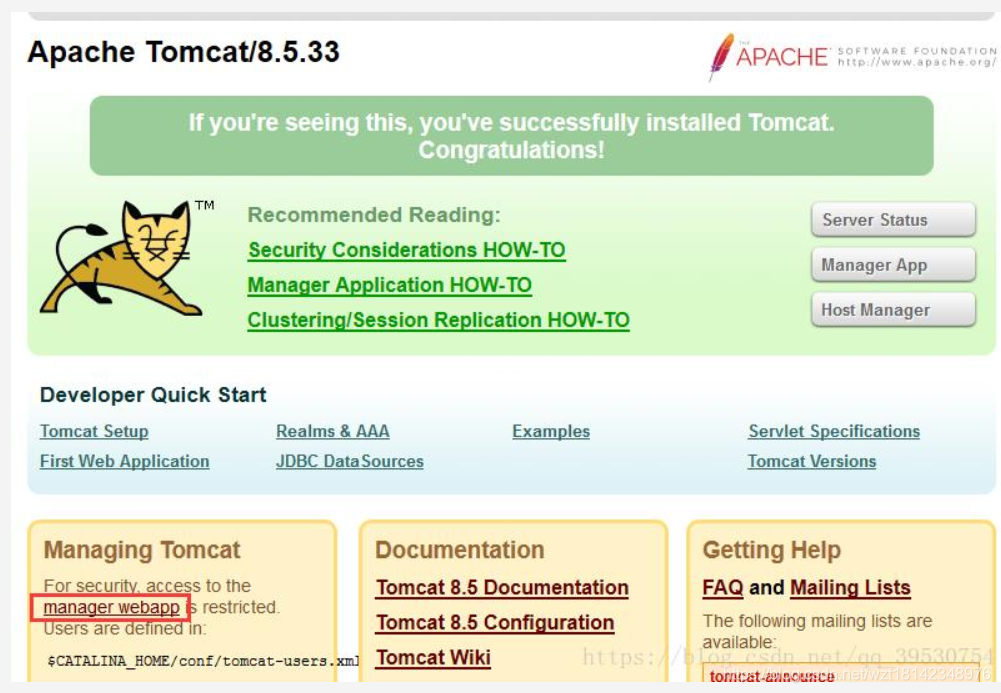Open Tomcat 8.5 Documentation link
Image resolution: width=1001 pixels, height=693 pixels.
point(502,588)
